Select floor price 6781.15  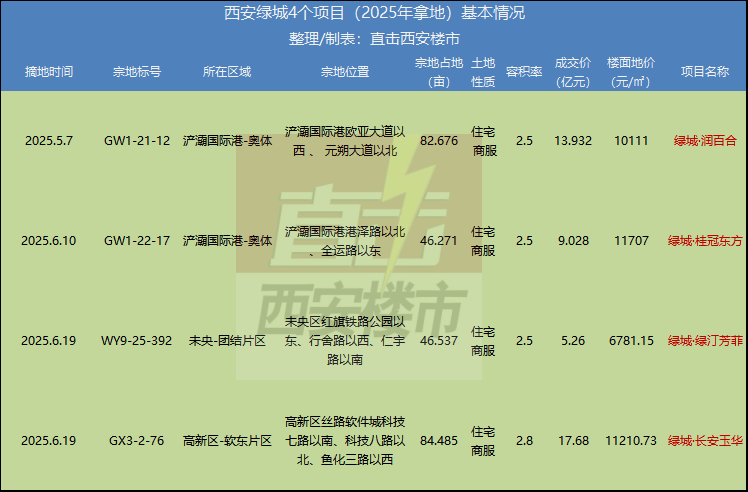tap(631, 341)
